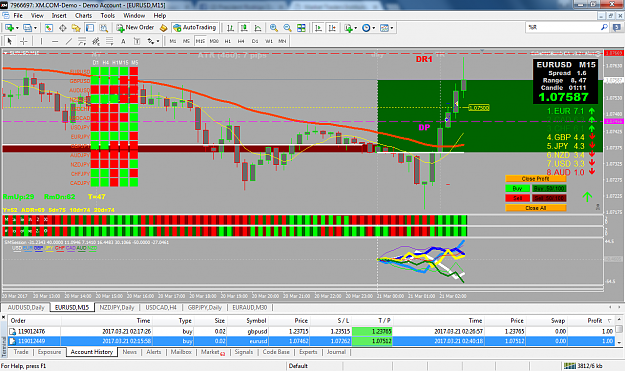Switch timeframe to MN
The width and height of the screenshot is (625, 371).
pyautogui.click(x=282, y=41)
